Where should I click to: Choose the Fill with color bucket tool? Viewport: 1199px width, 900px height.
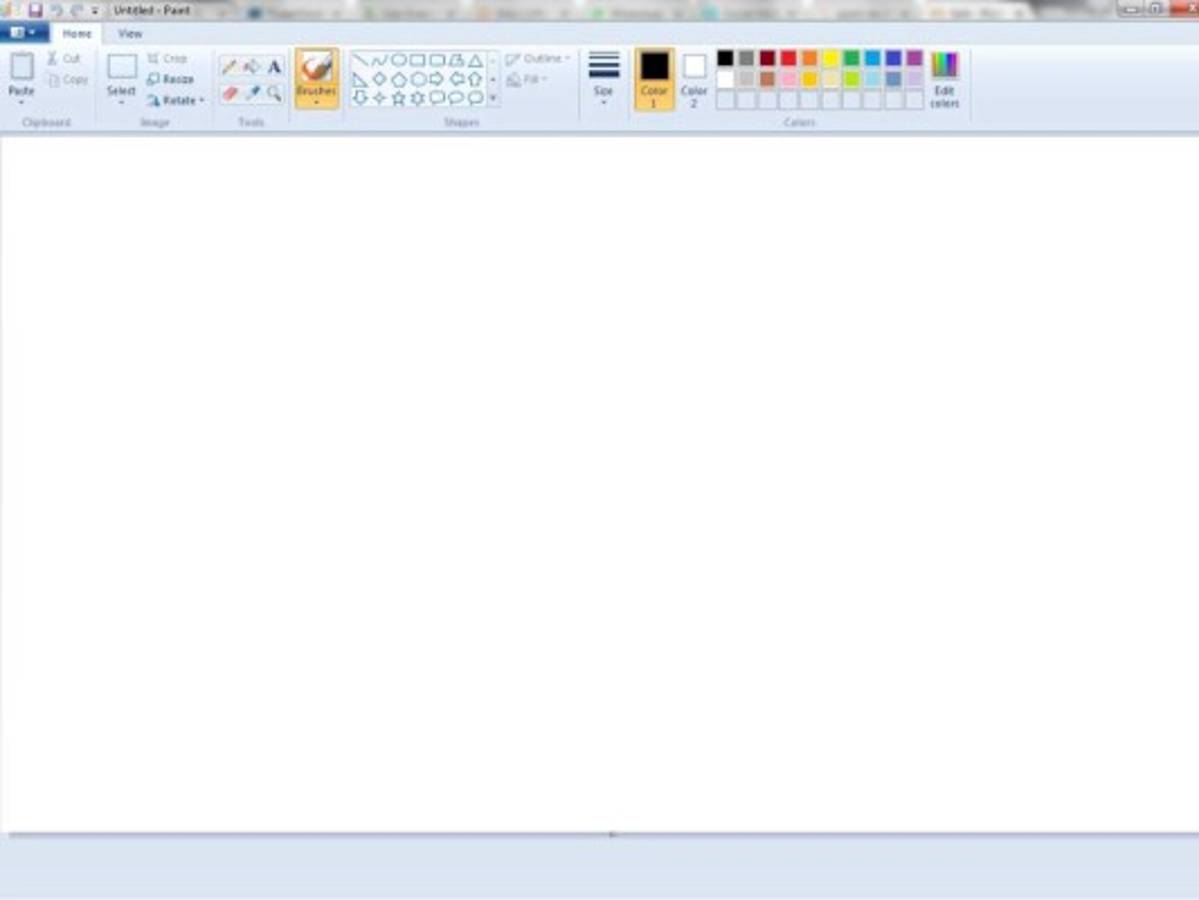point(251,67)
